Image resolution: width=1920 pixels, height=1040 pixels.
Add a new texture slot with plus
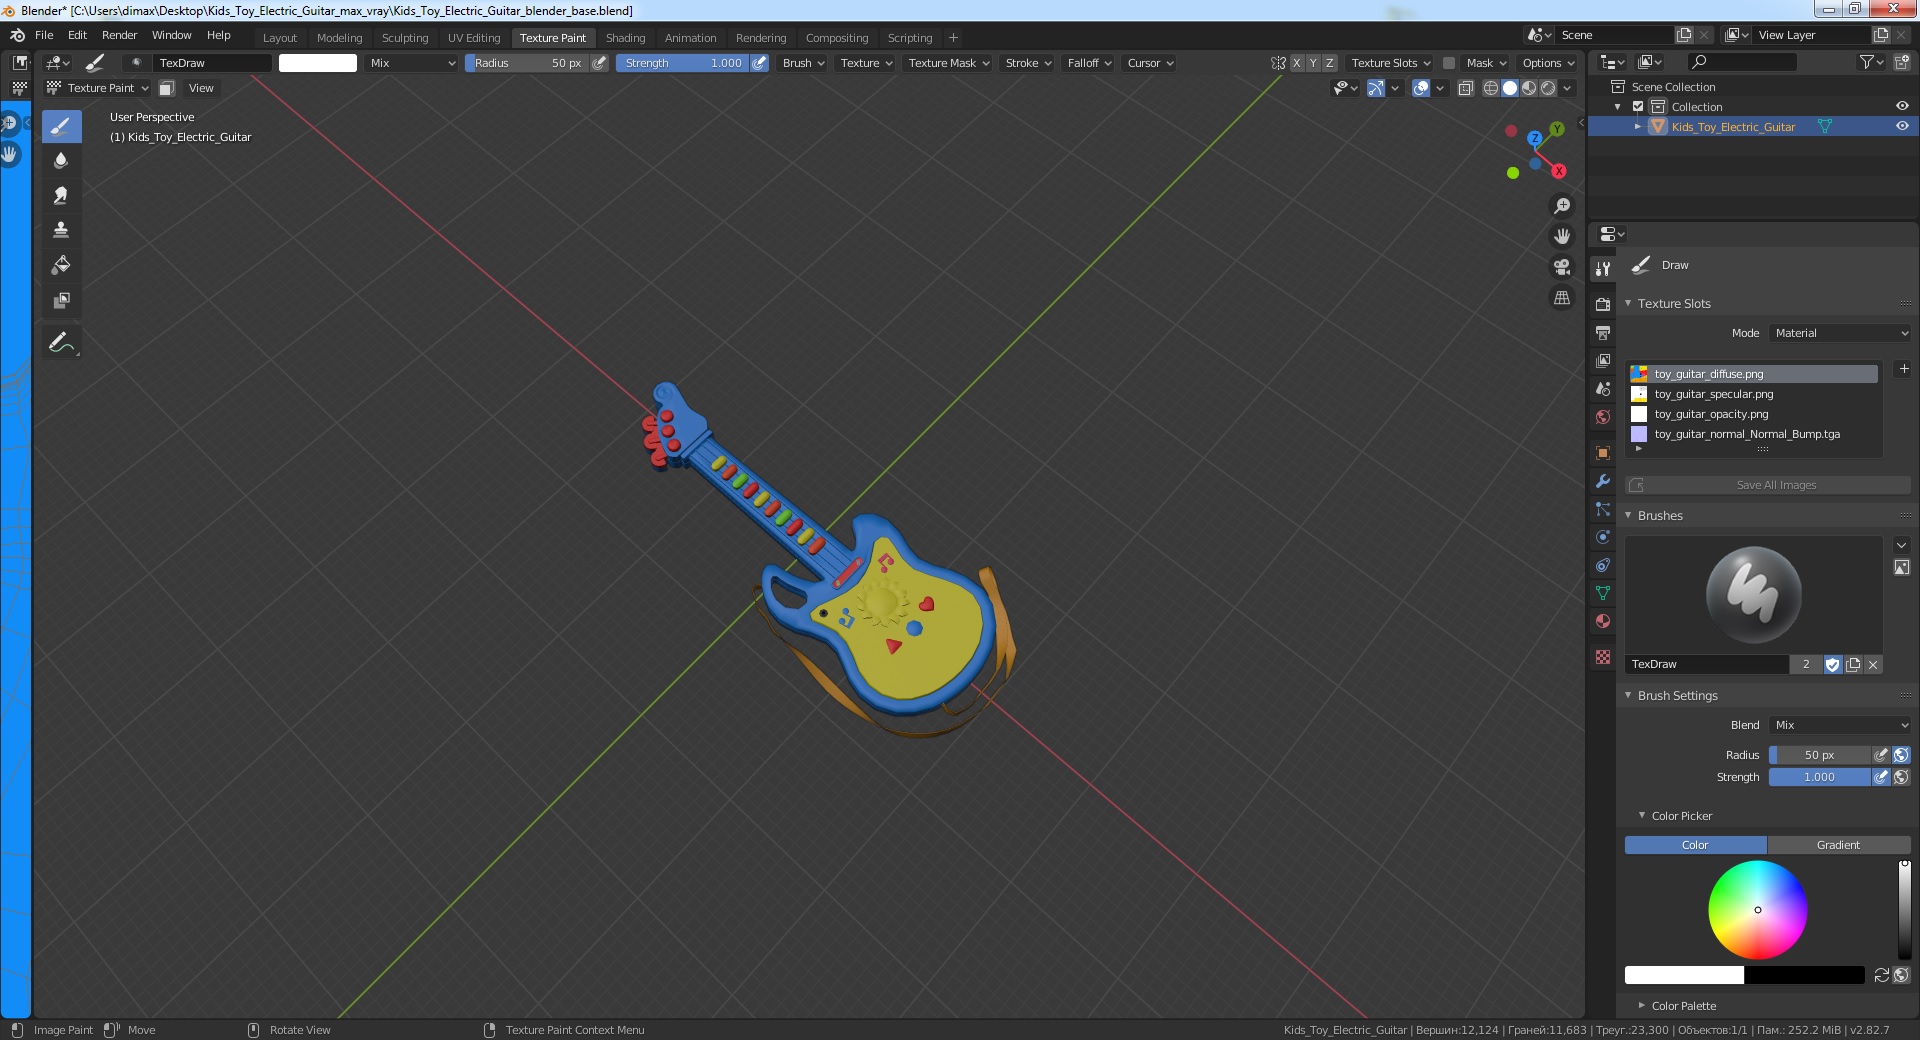pos(1903,369)
